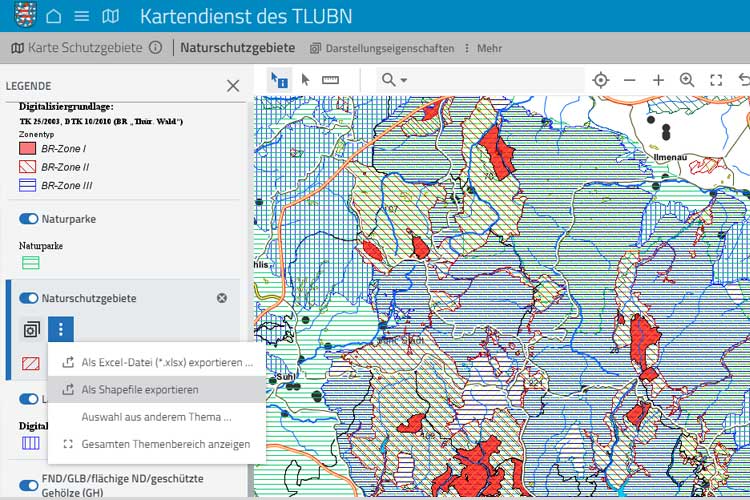Export as Excel file (*.xlsx)
This screenshot has width=750, height=500.
[157, 362]
